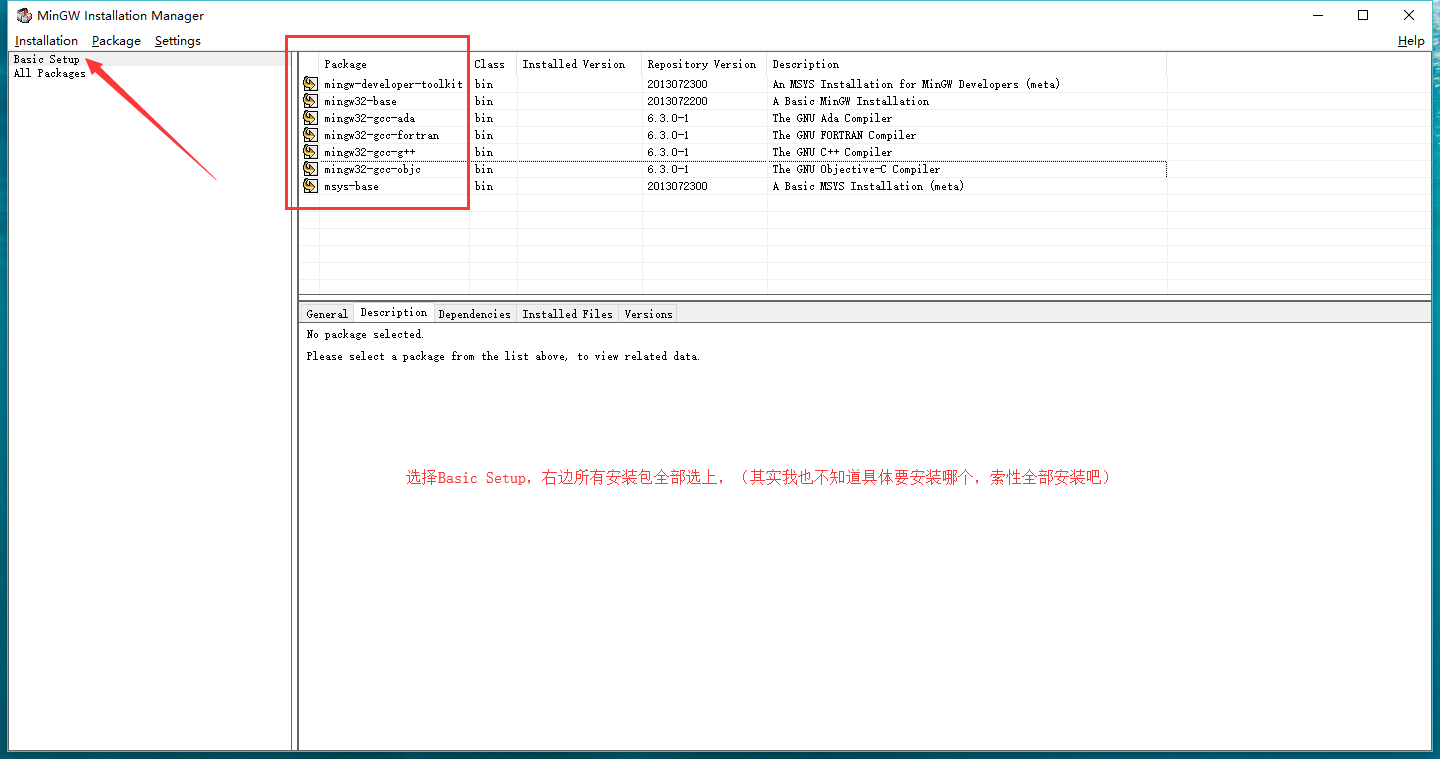Mark the mingw32-gcc-g++ package checkbox

311,152
